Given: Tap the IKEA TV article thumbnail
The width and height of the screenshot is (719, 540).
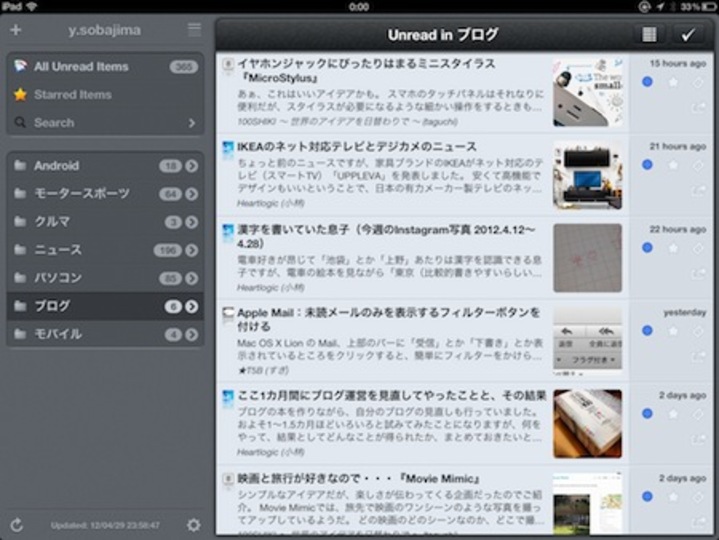Looking at the screenshot, I should (587, 175).
